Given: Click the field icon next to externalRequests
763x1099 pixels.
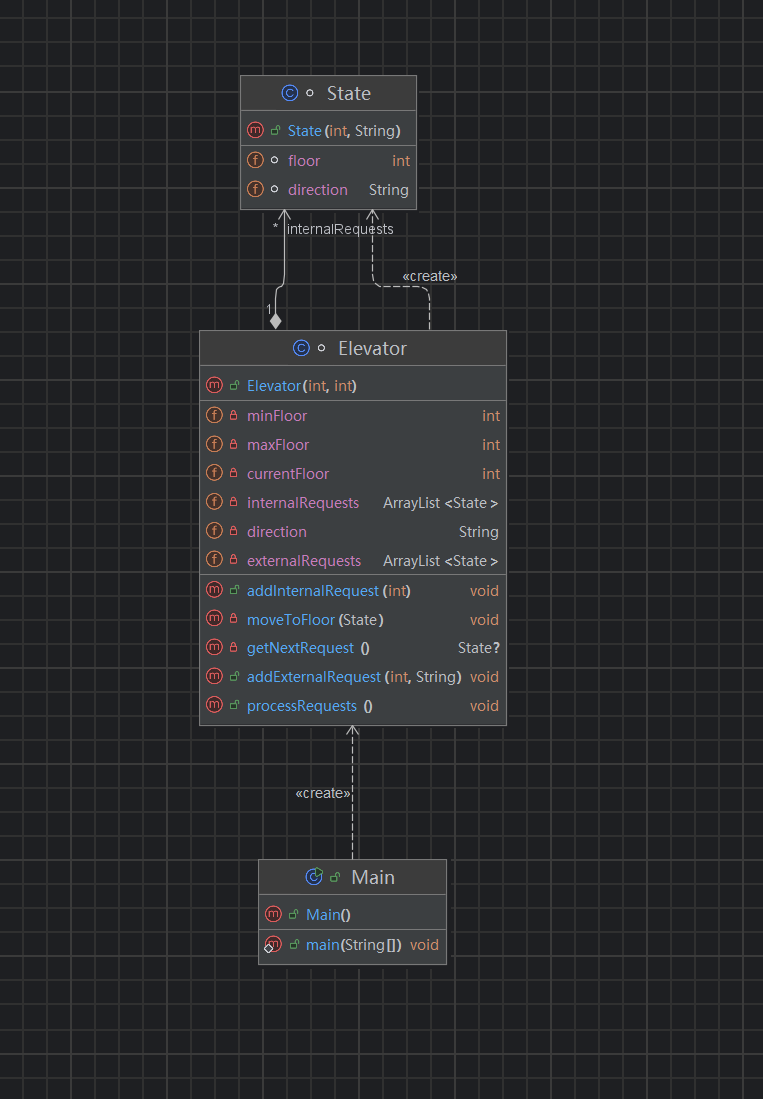Looking at the screenshot, I should pos(214,559).
